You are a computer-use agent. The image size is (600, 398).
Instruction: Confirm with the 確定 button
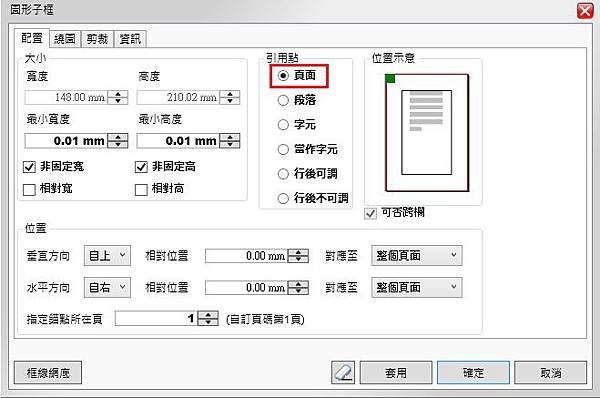(x=473, y=372)
